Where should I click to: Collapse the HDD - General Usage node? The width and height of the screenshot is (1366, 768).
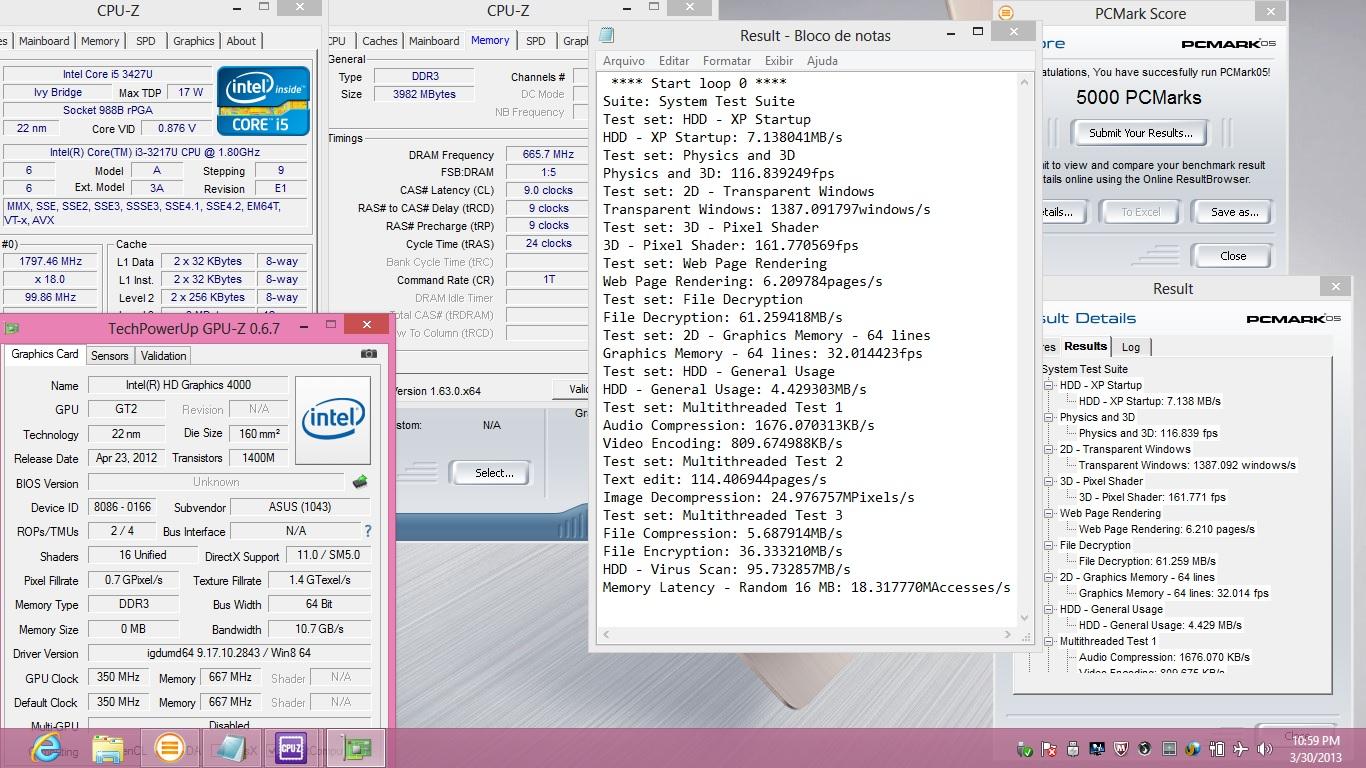pyautogui.click(x=1049, y=609)
